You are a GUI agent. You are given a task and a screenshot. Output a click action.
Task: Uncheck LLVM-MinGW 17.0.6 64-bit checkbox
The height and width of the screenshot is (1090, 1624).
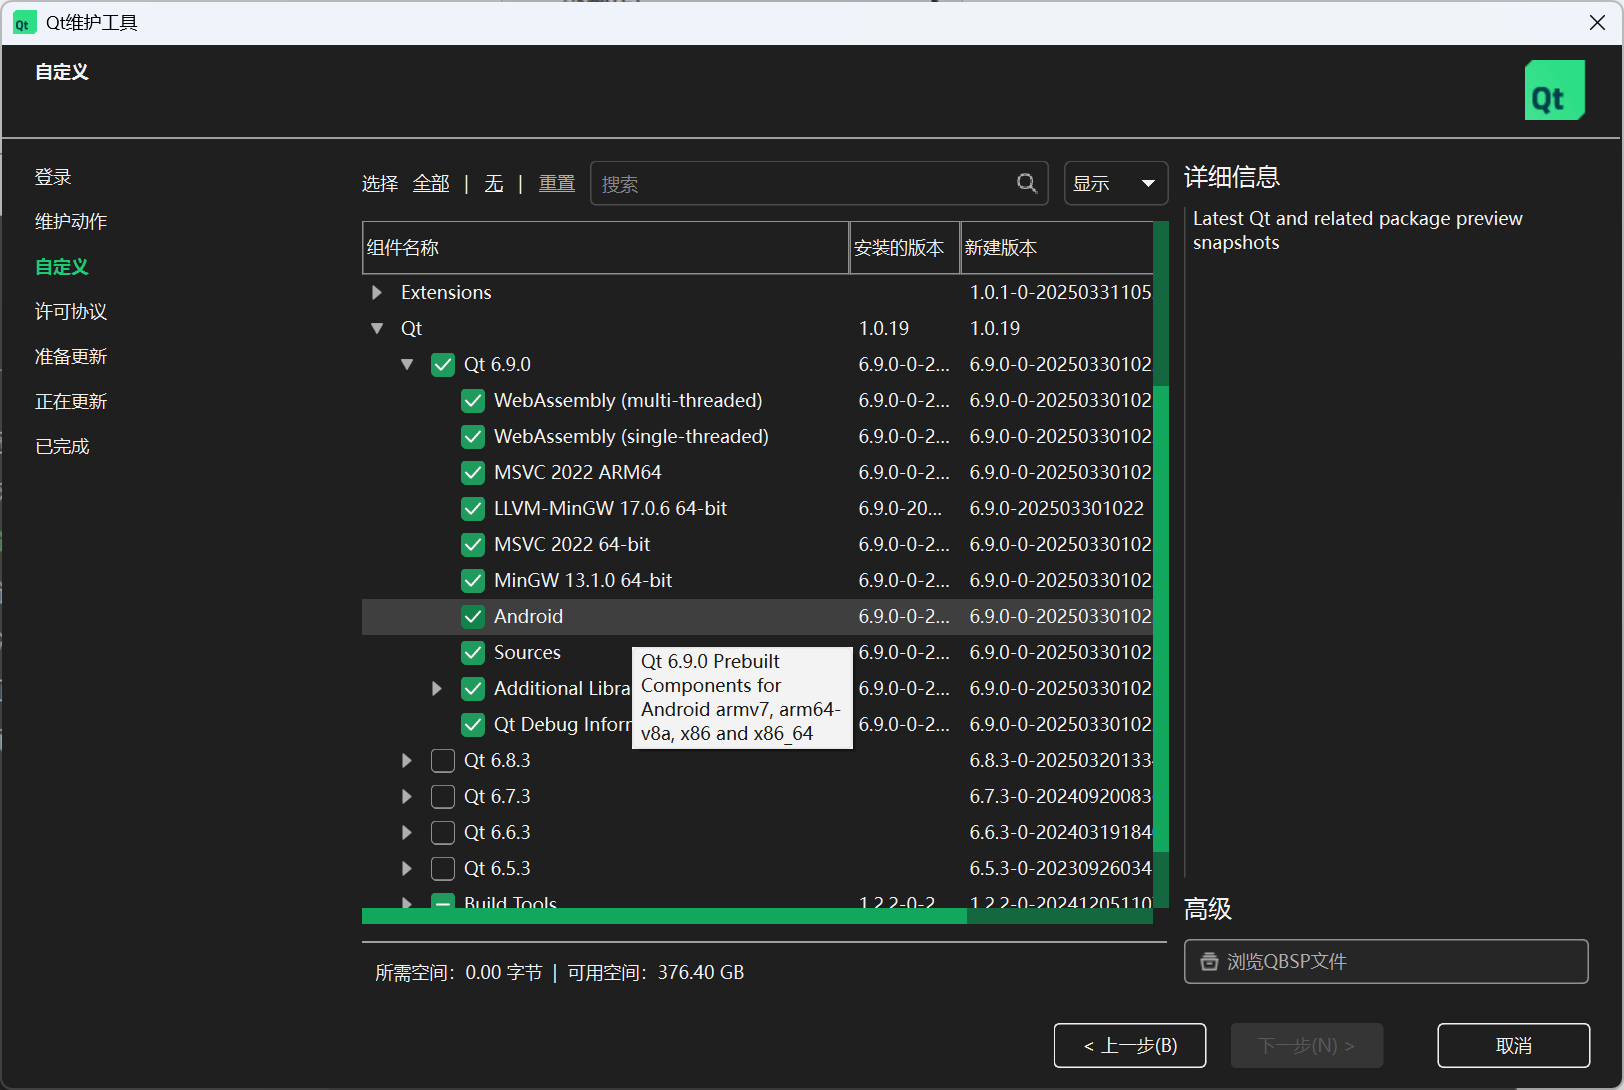coord(473,508)
